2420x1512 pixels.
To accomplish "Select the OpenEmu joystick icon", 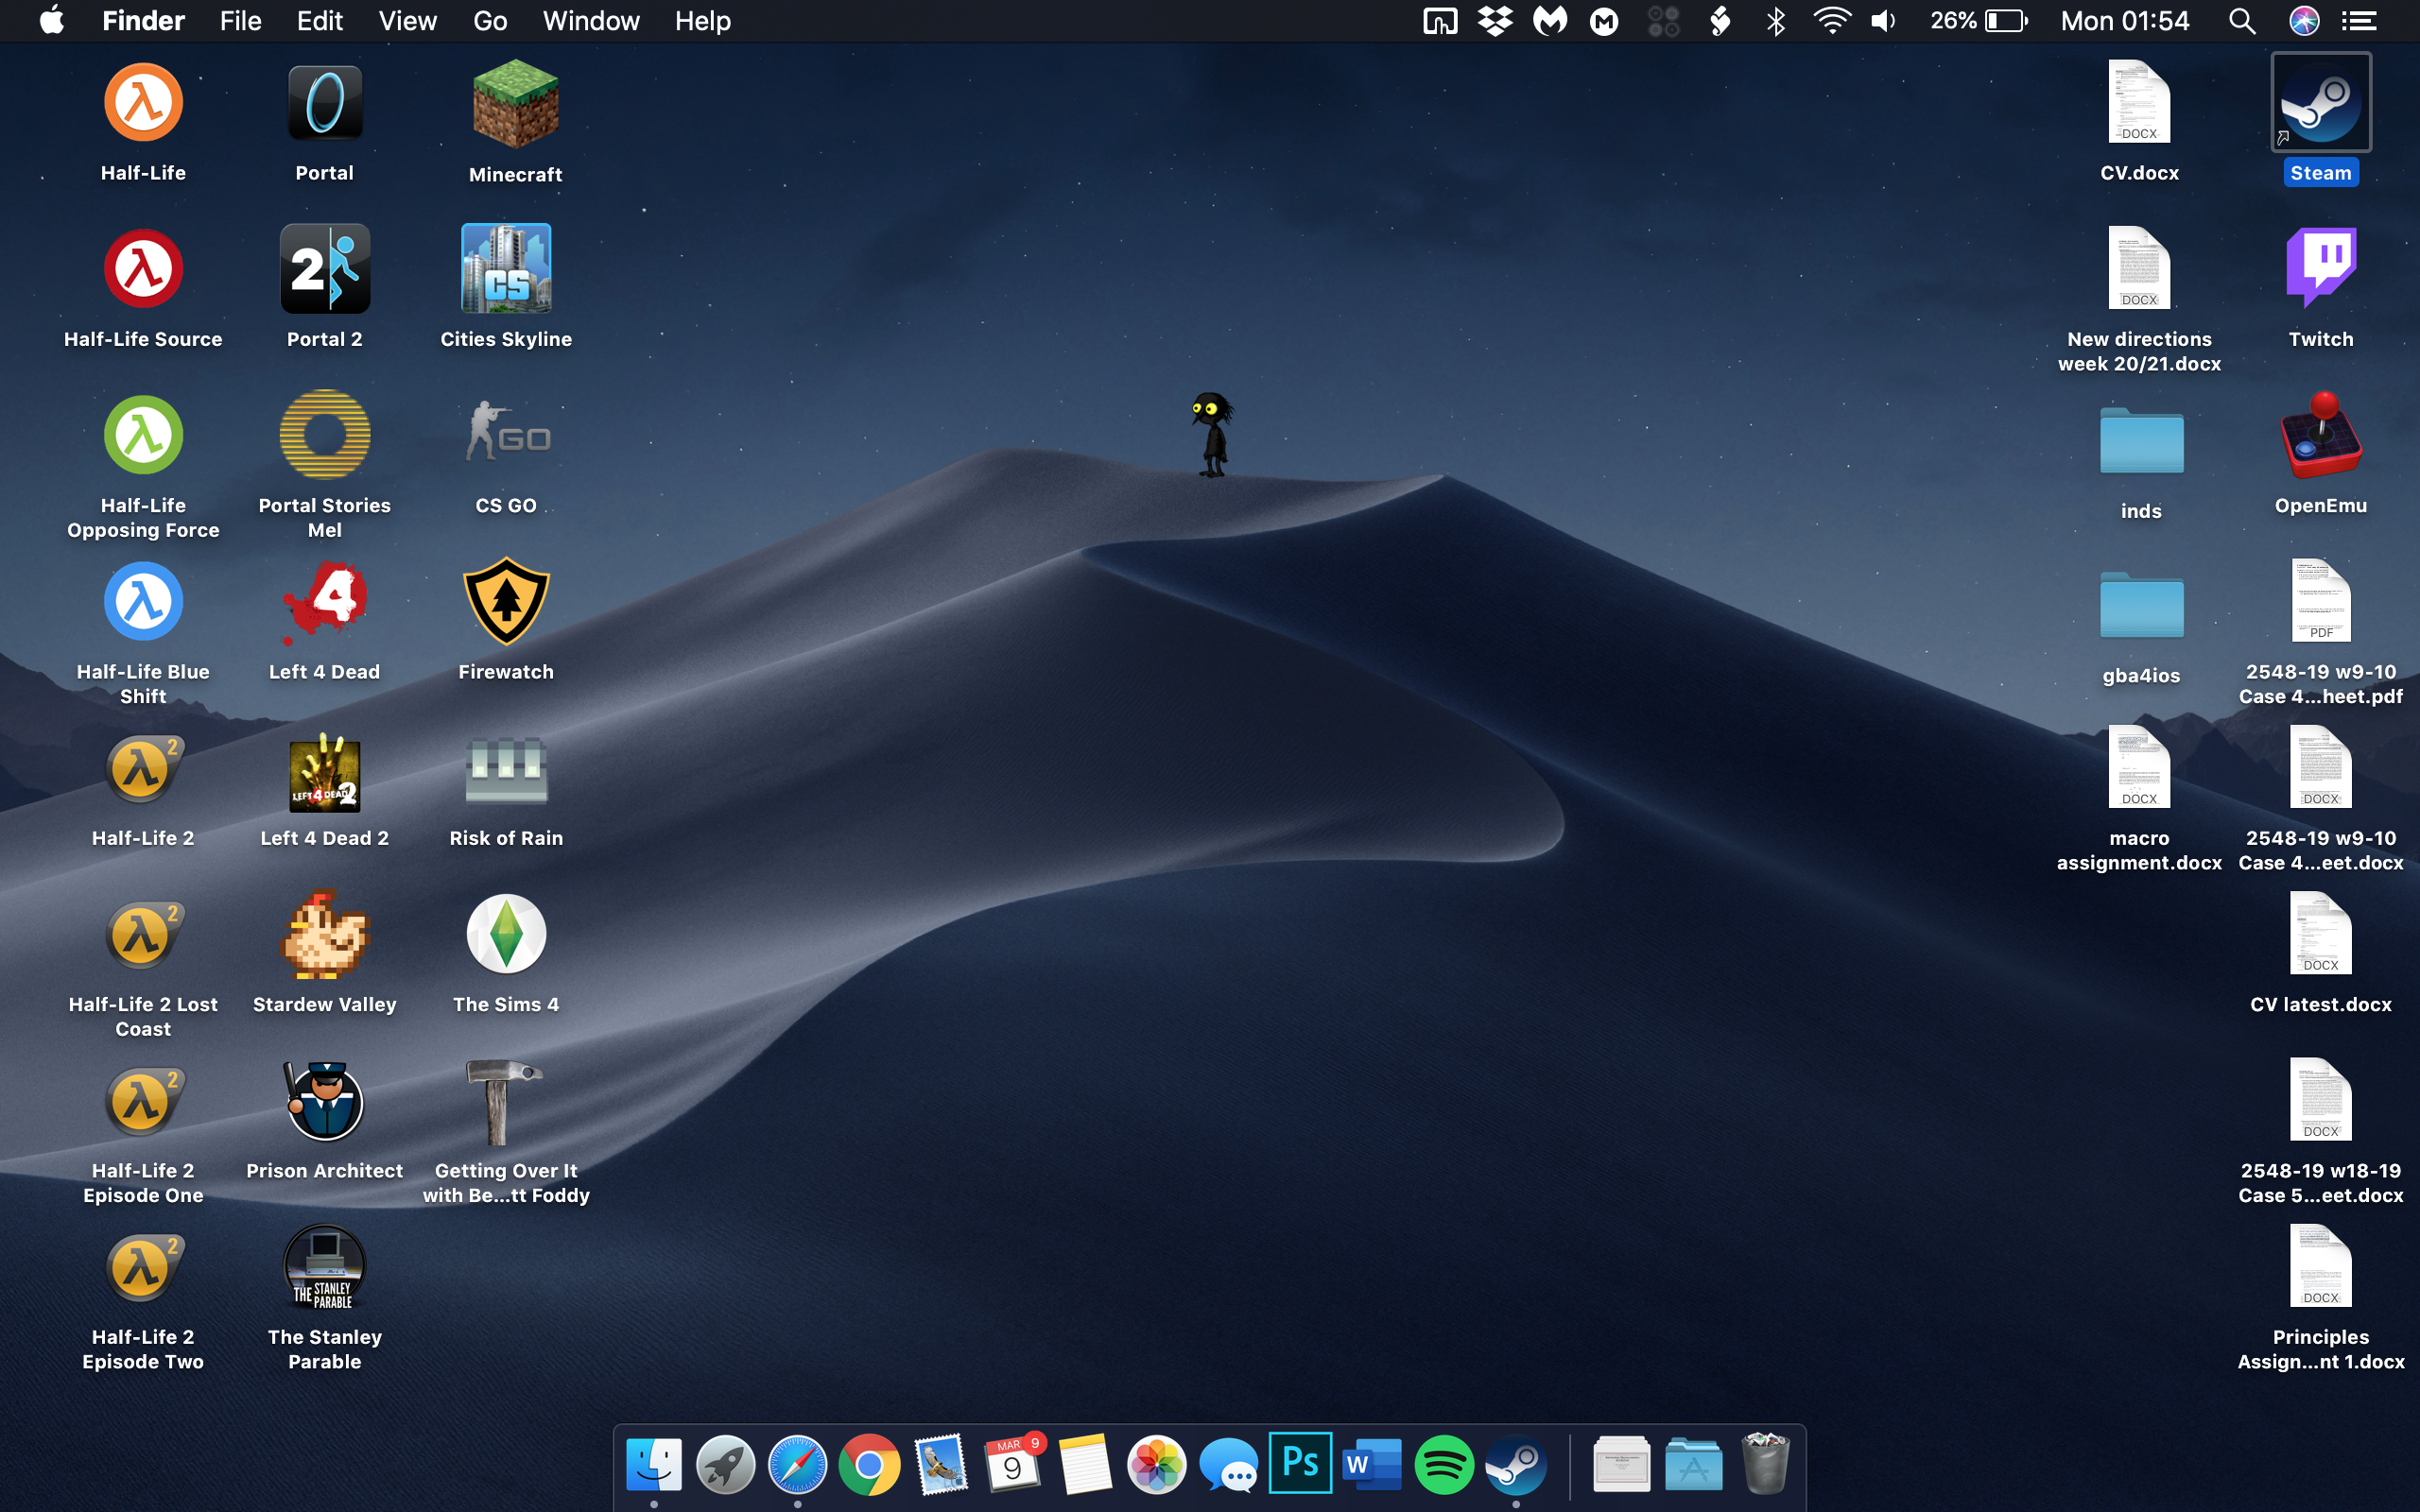I will point(2320,436).
